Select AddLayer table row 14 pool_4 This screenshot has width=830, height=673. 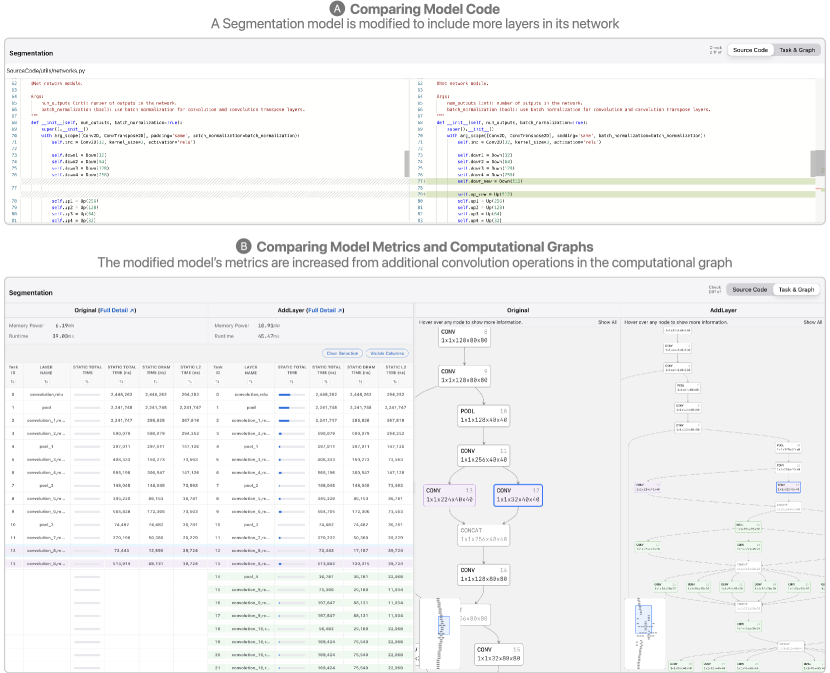tap(310, 577)
